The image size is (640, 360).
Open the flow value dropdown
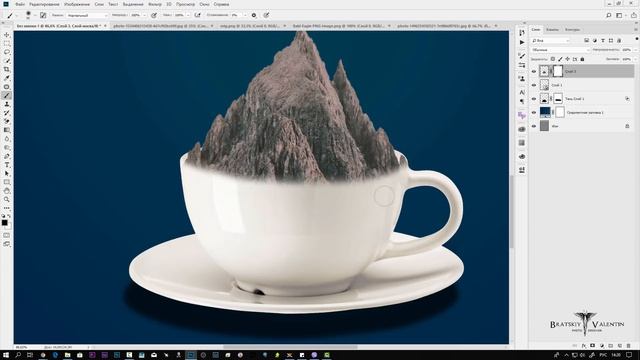(x=188, y=15)
